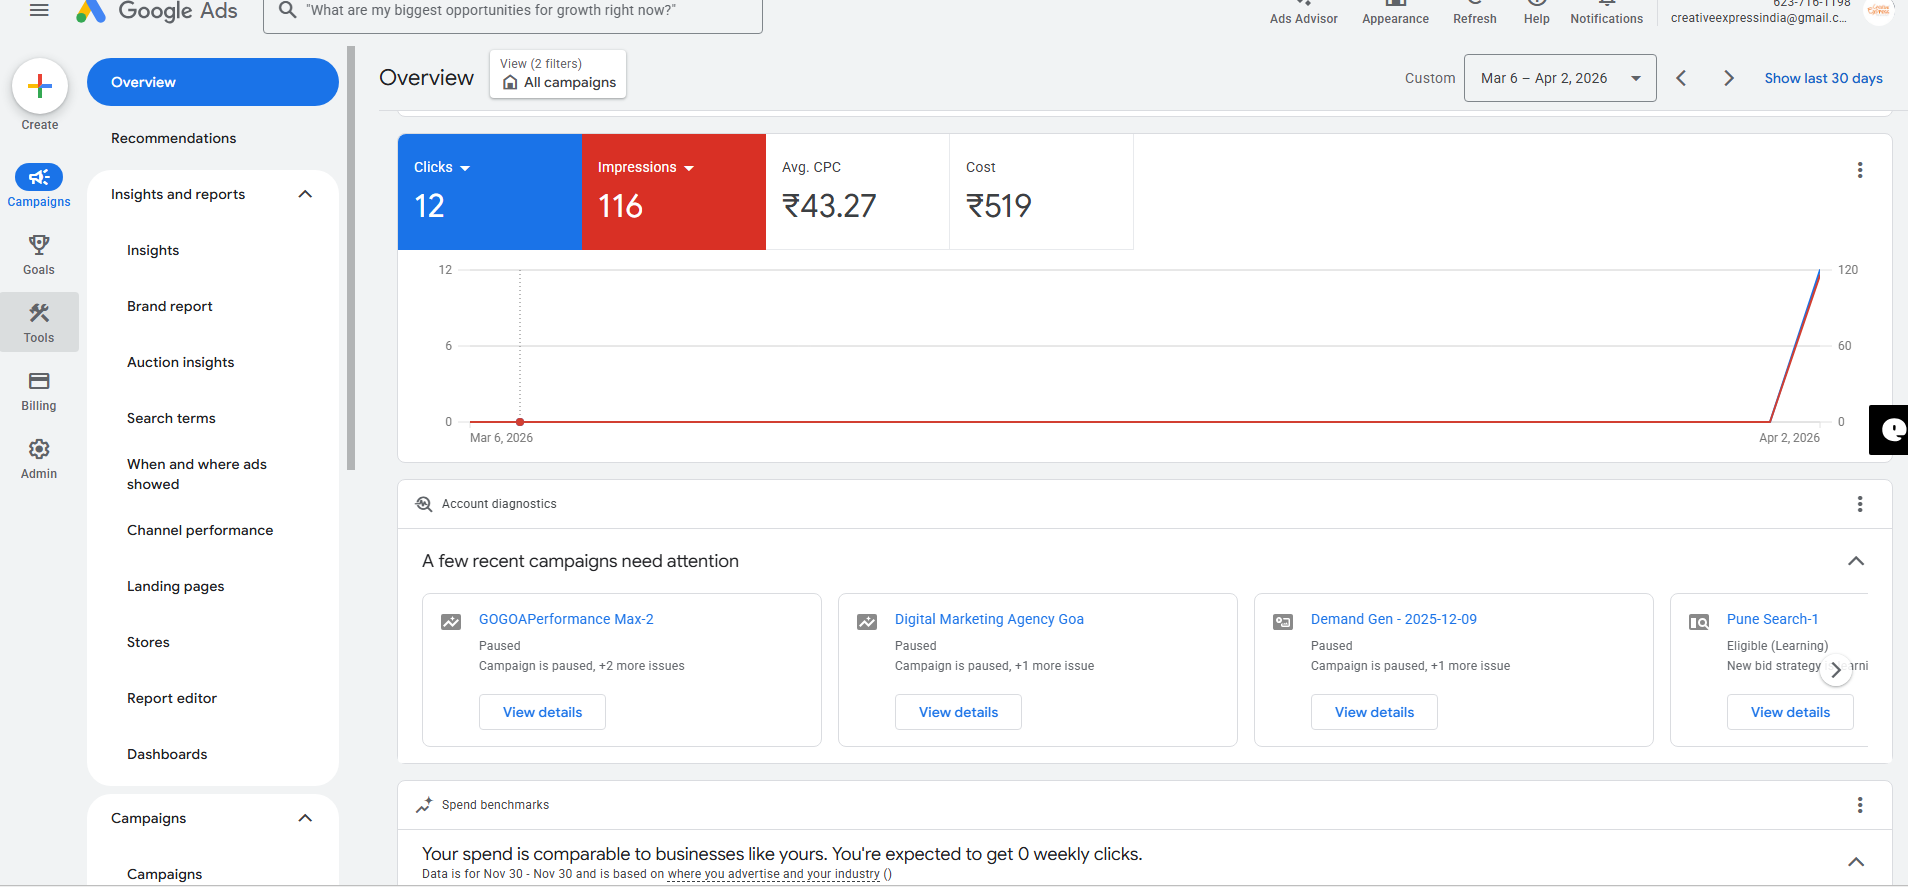Open Dashboards page

tap(167, 754)
